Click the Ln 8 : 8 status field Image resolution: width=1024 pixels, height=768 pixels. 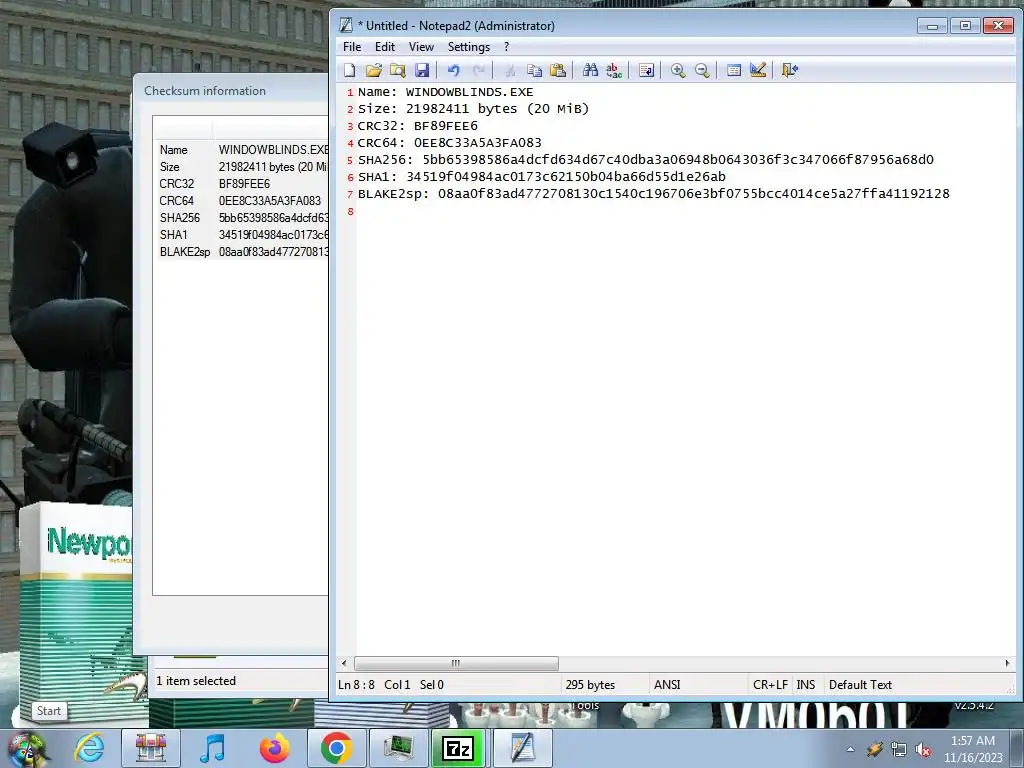(x=357, y=685)
